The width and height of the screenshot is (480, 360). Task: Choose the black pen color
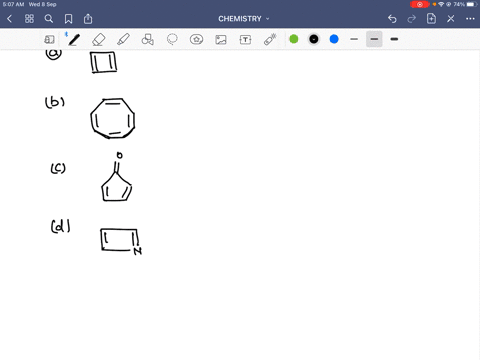(x=314, y=39)
